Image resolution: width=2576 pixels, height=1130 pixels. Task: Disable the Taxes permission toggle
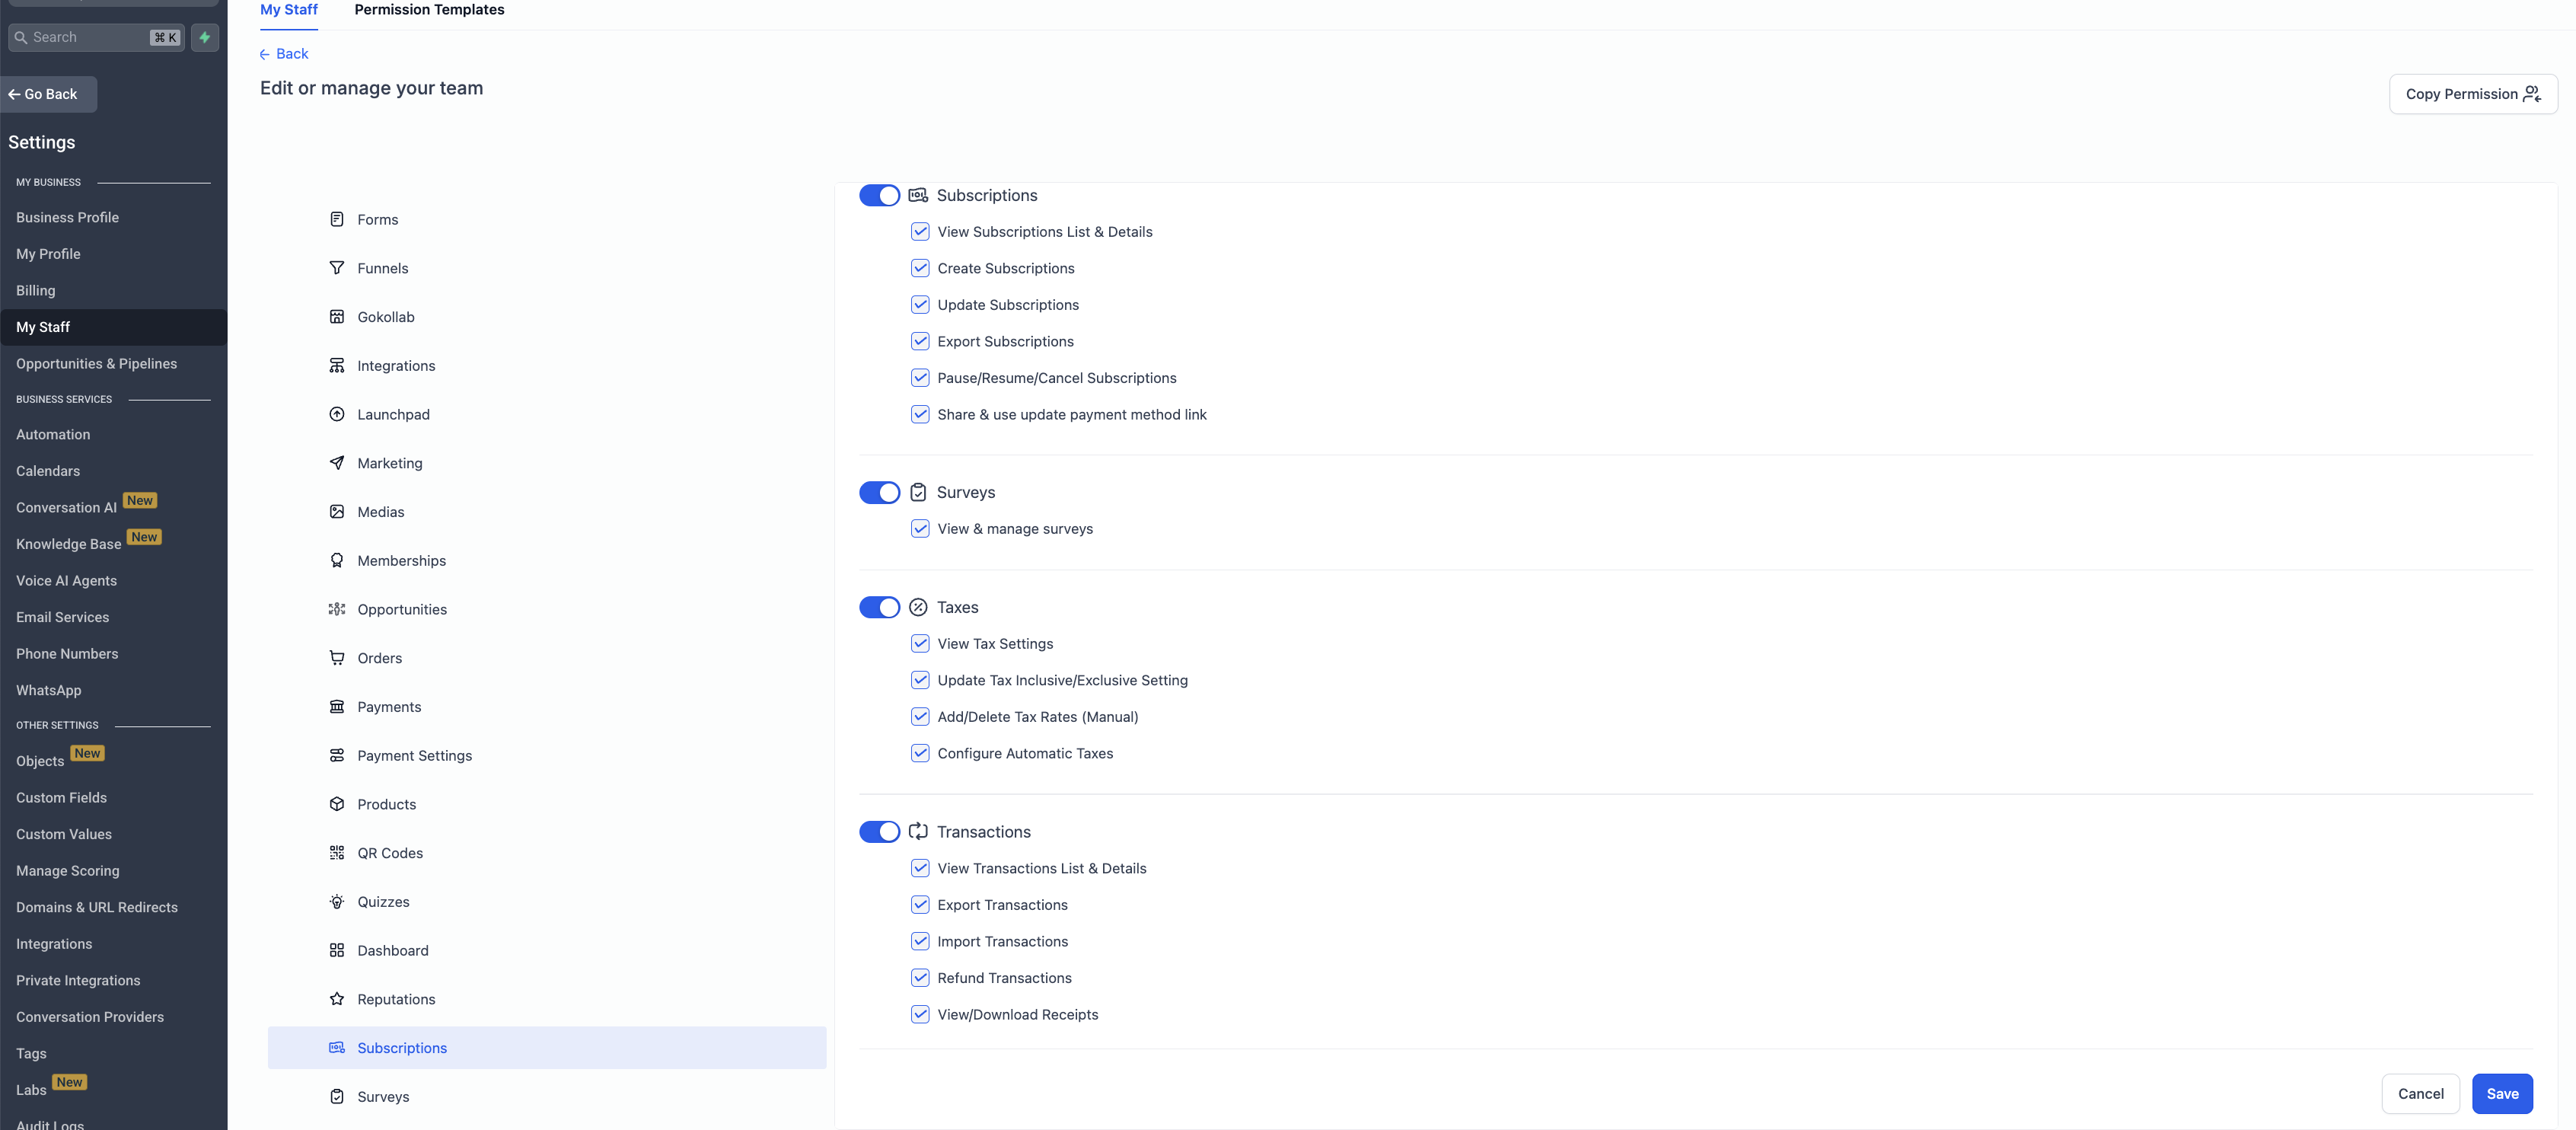pyautogui.click(x=879, y=607)
